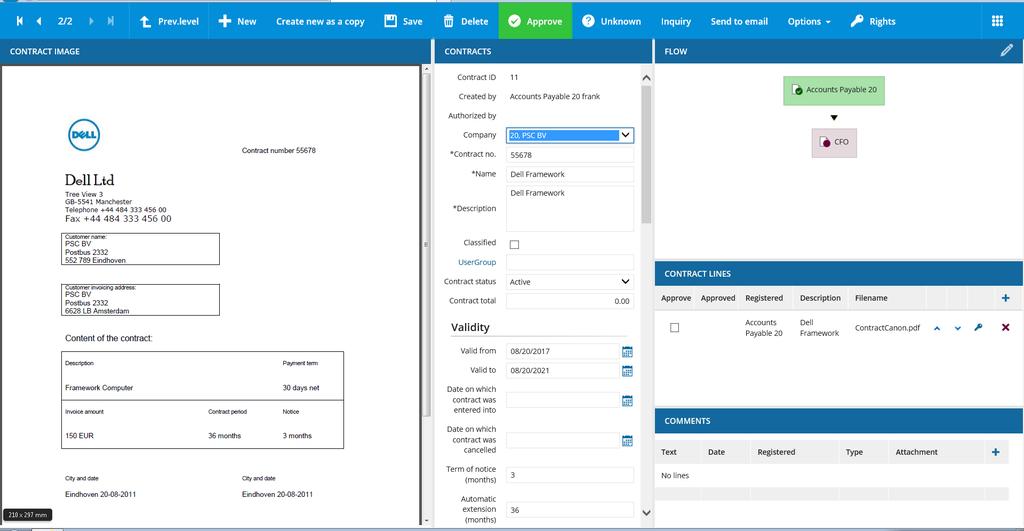Open the Contract status dropdown

(569, 282)
